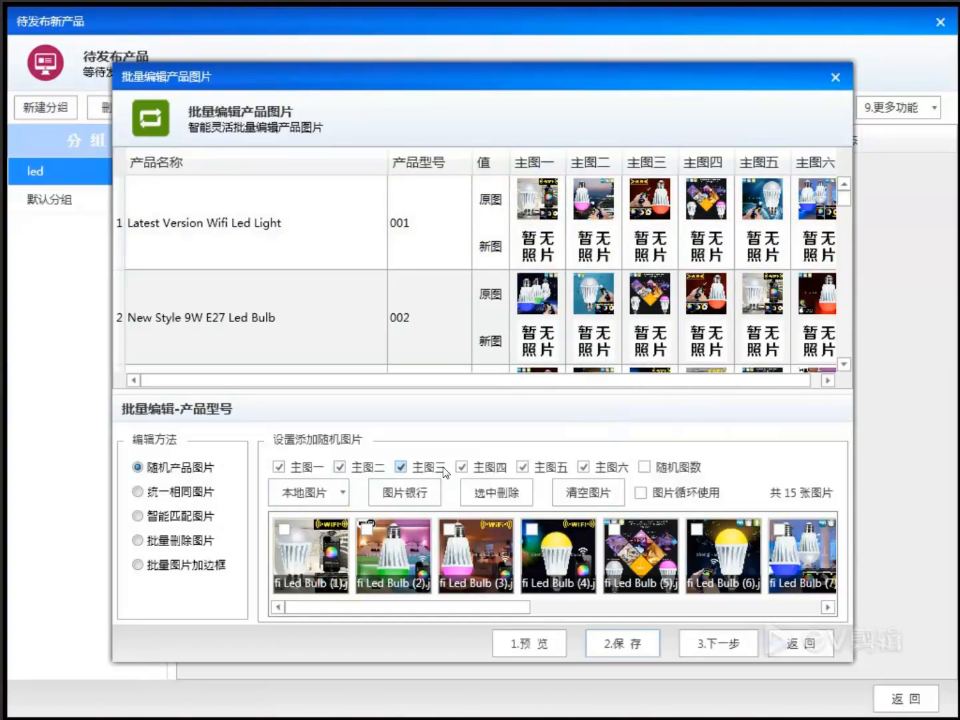Click 新建分组 button in background window
This screenshot has width=960, height=720.
pos(46,108)
